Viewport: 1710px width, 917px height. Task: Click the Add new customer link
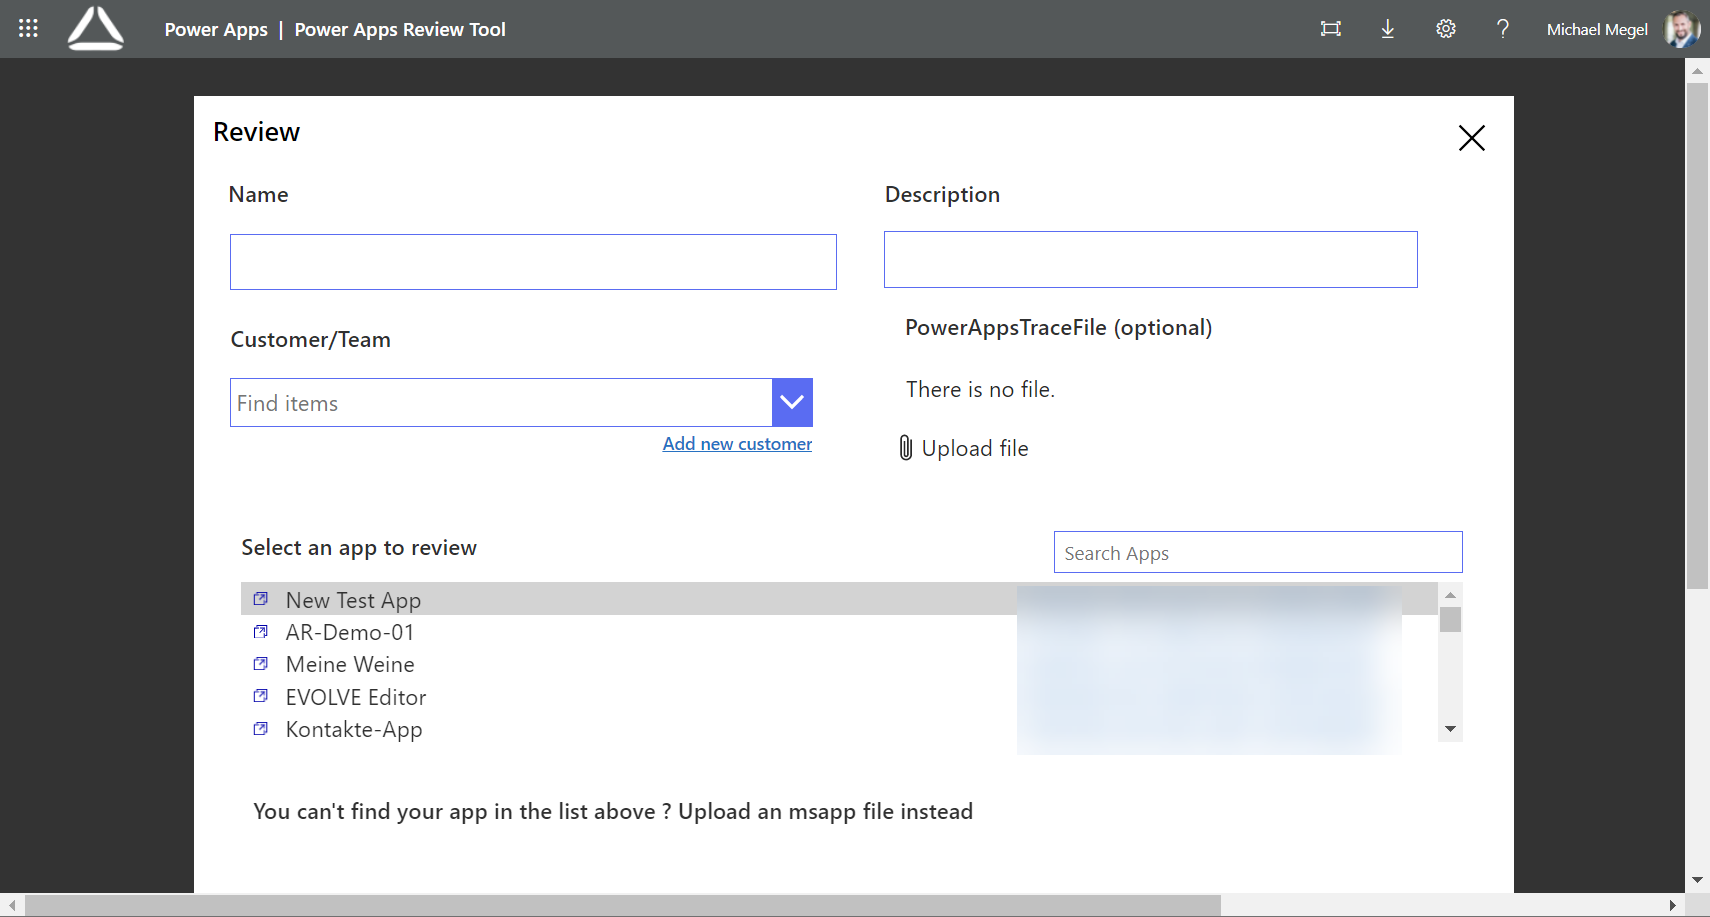(x=737, y=443)
